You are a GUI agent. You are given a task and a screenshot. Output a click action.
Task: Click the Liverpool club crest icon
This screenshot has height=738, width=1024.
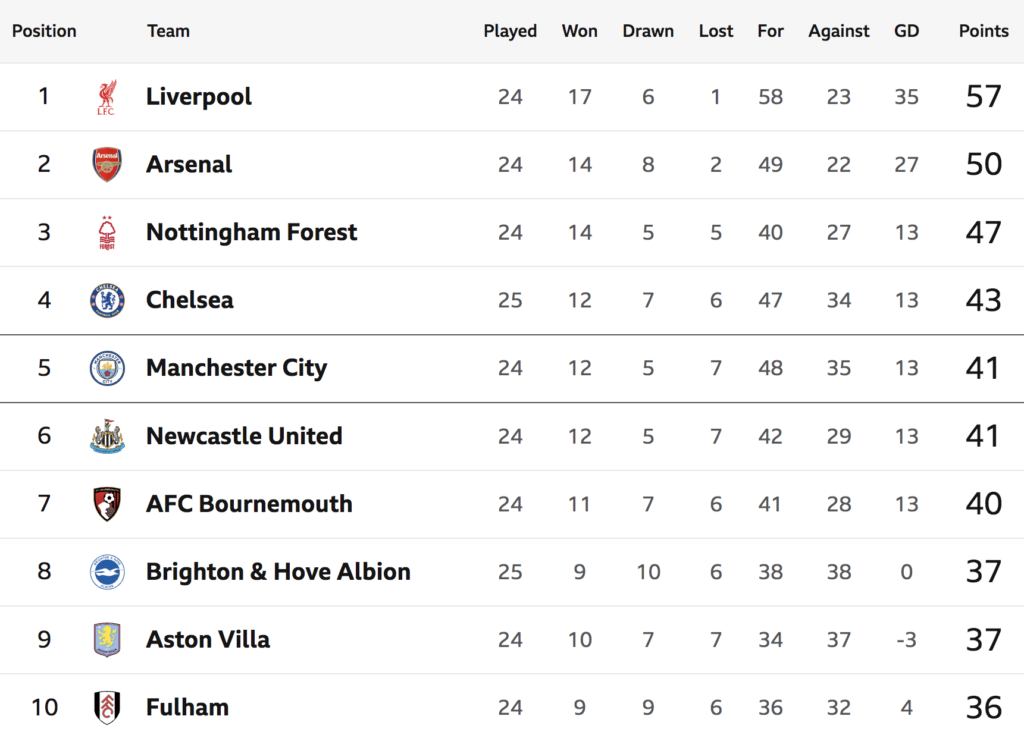click(107, 97)
